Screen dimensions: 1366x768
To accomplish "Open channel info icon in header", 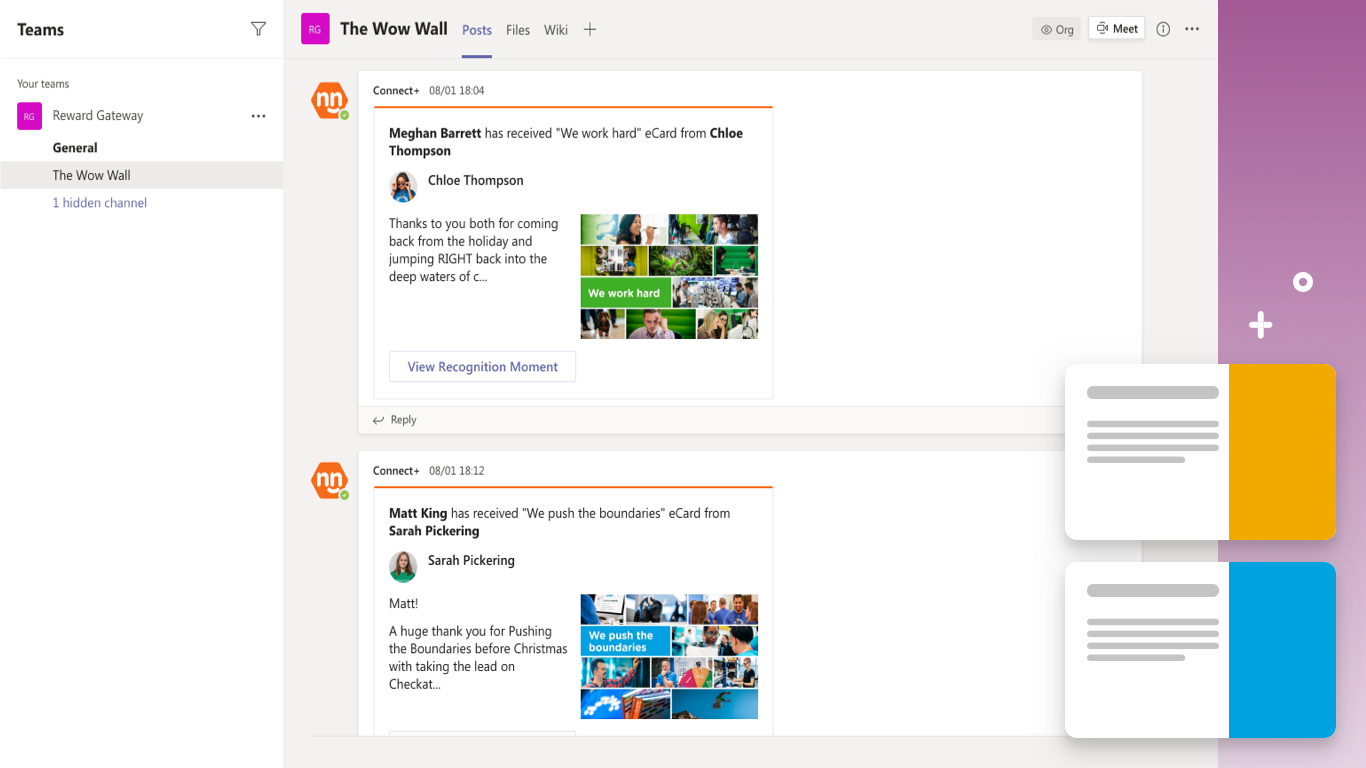I will [1163, 29].
